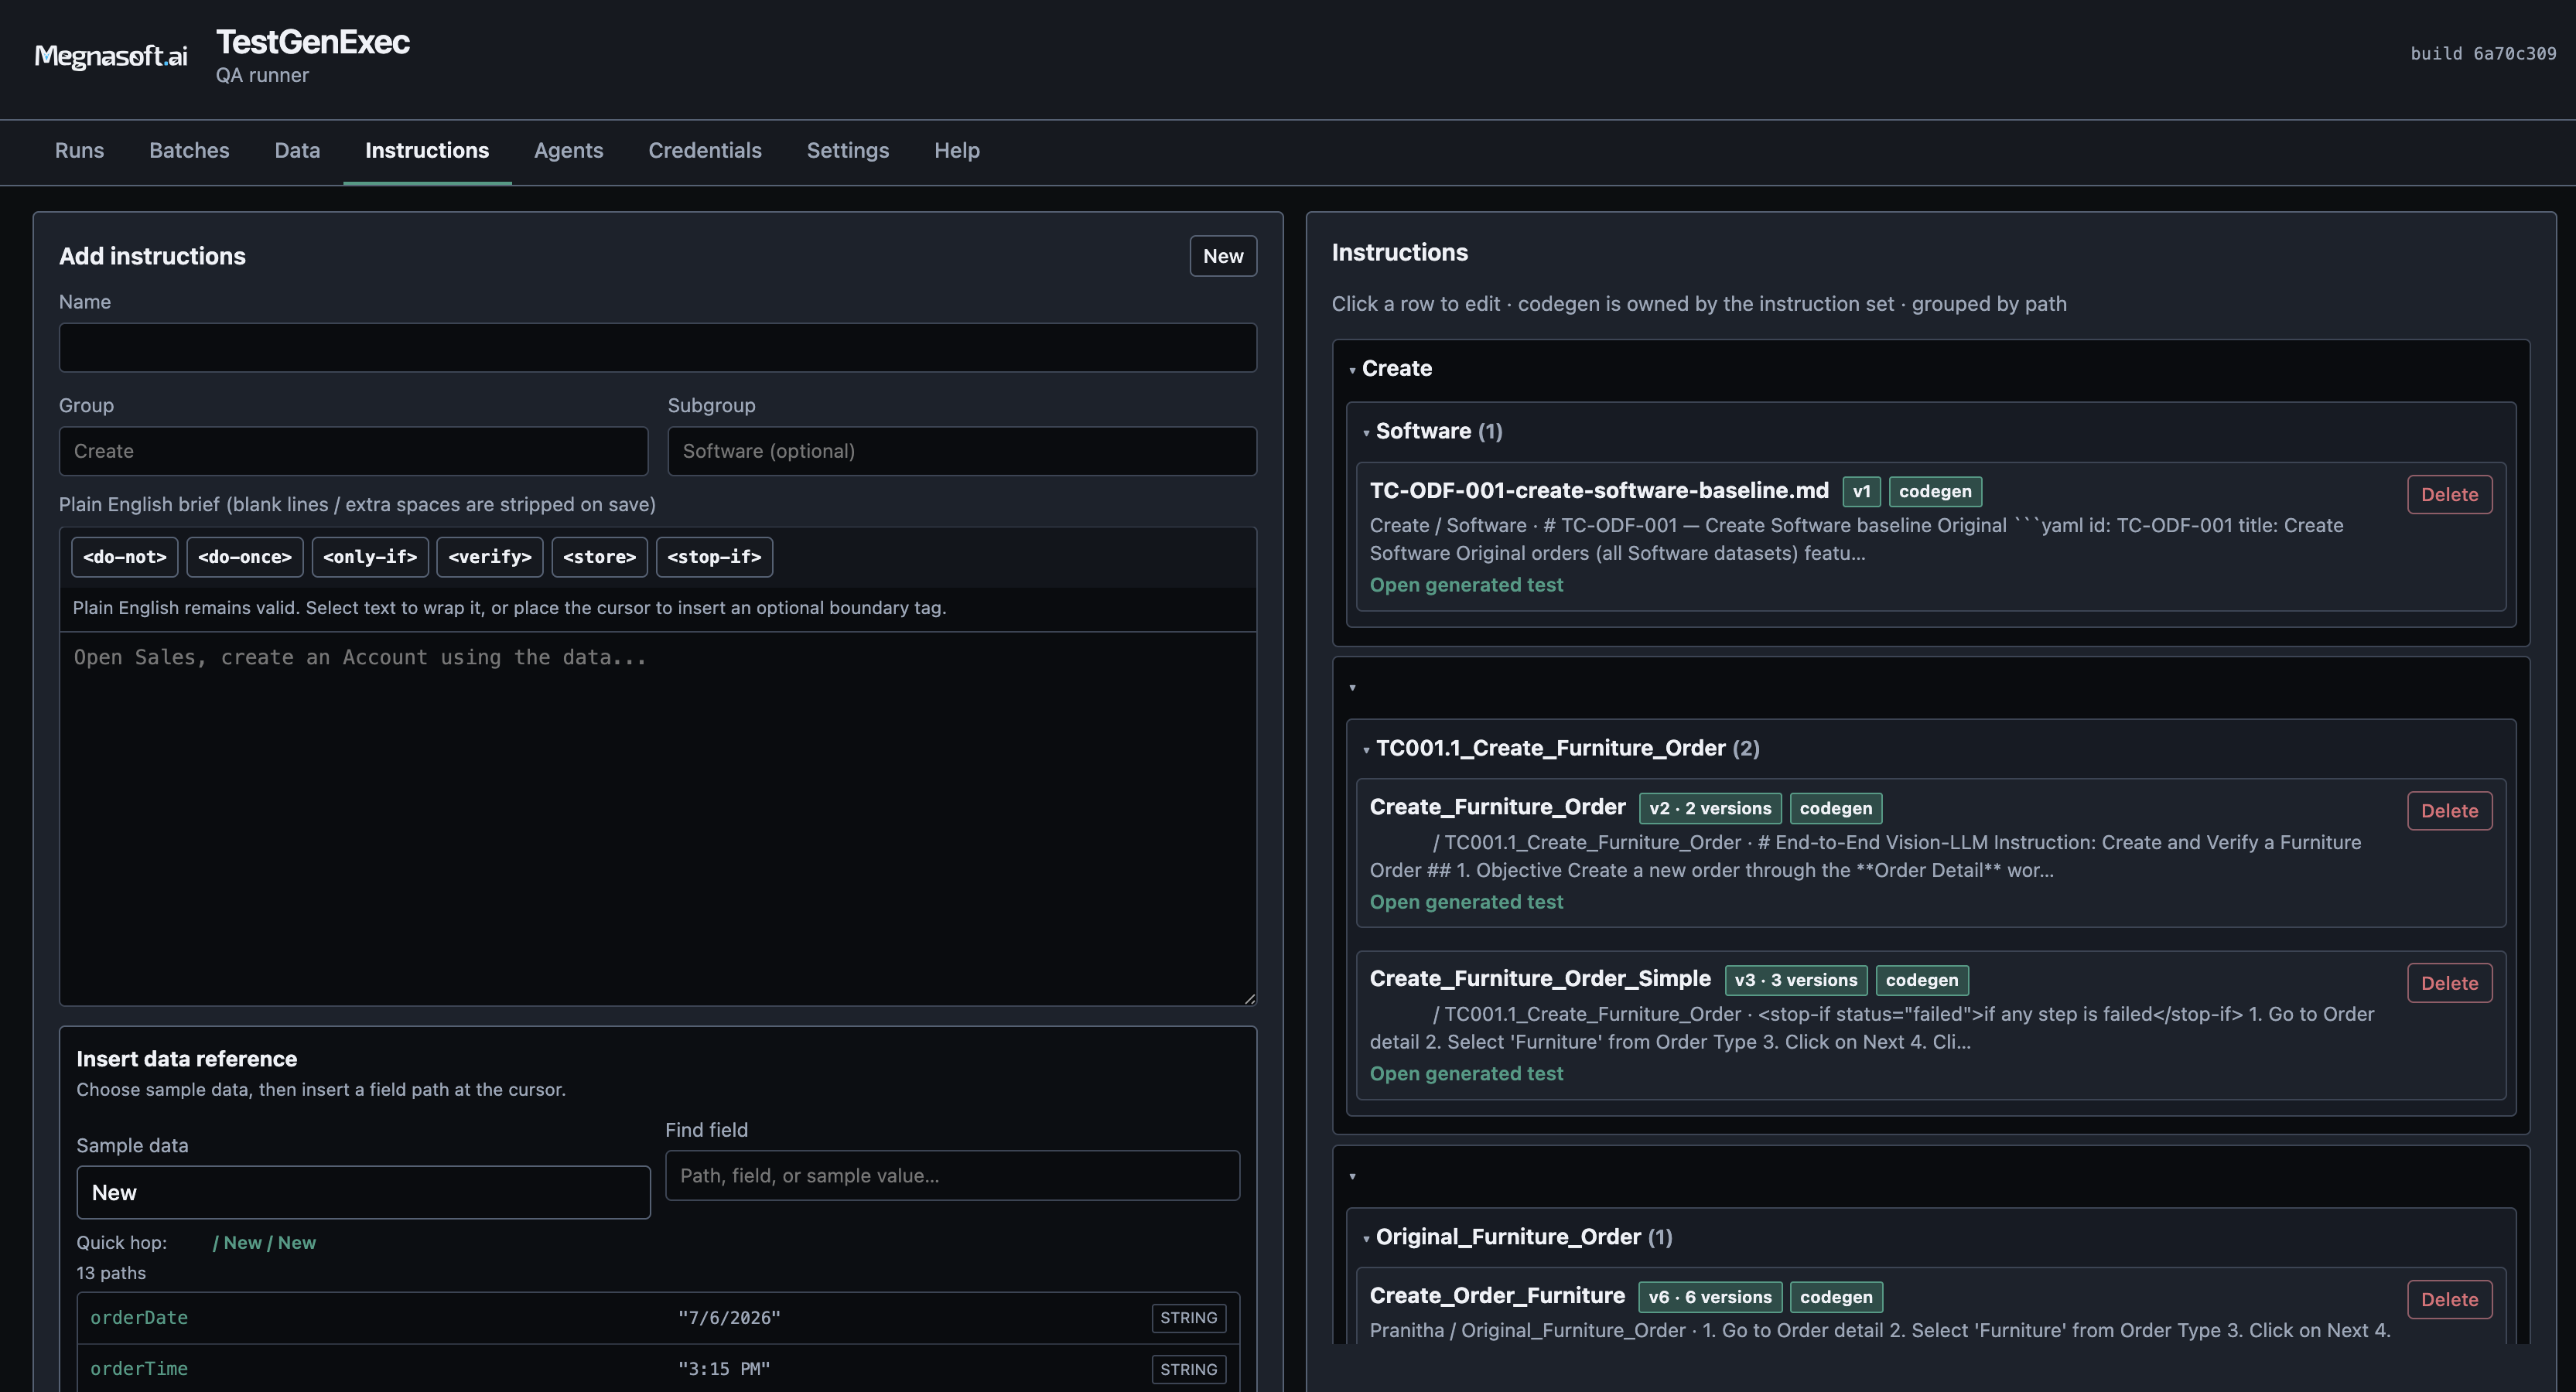The width and height of the screenshot is (2576, 1392).
Task: Select the Instructions tab
Action: click(x=427, y=150)
